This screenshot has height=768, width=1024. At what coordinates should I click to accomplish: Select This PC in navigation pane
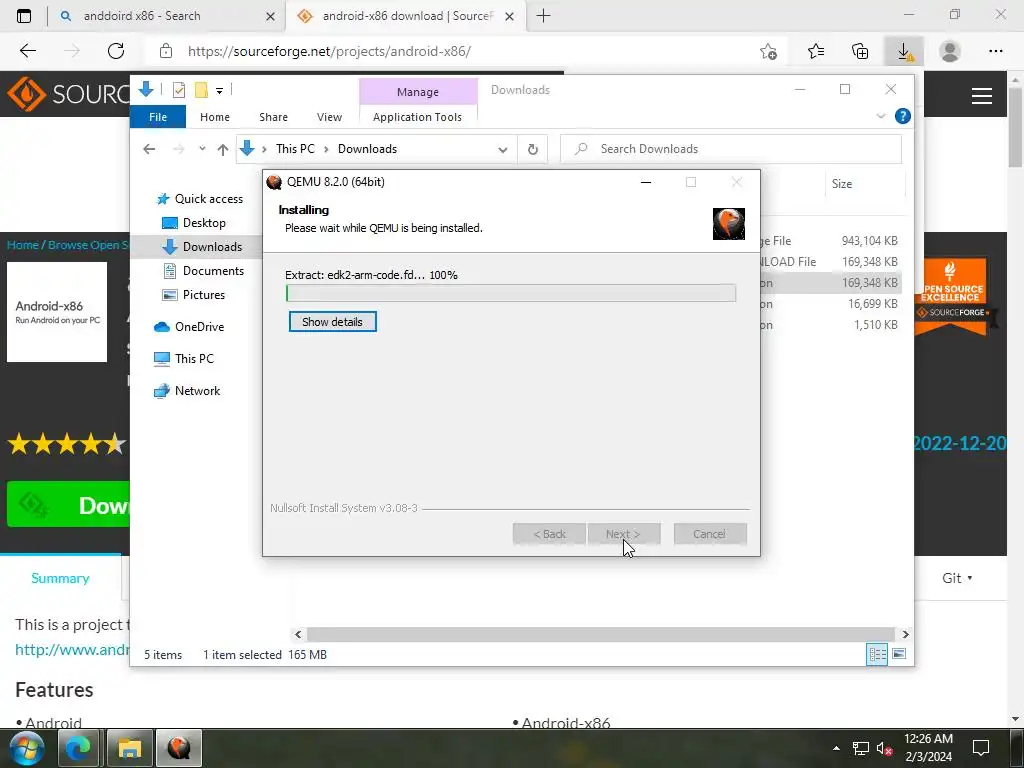194,359
